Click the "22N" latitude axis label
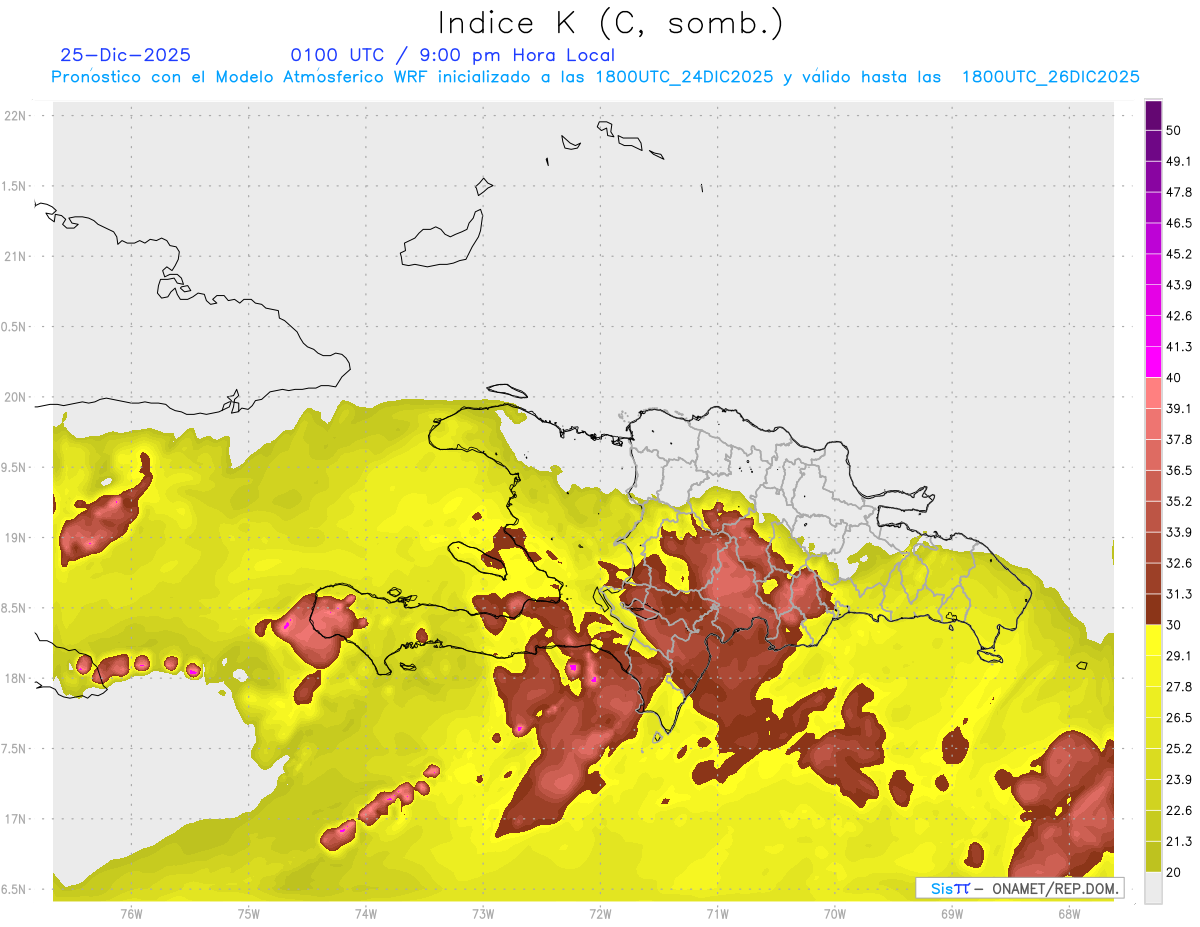1200x927 pixels. click(x=17, y=115)
